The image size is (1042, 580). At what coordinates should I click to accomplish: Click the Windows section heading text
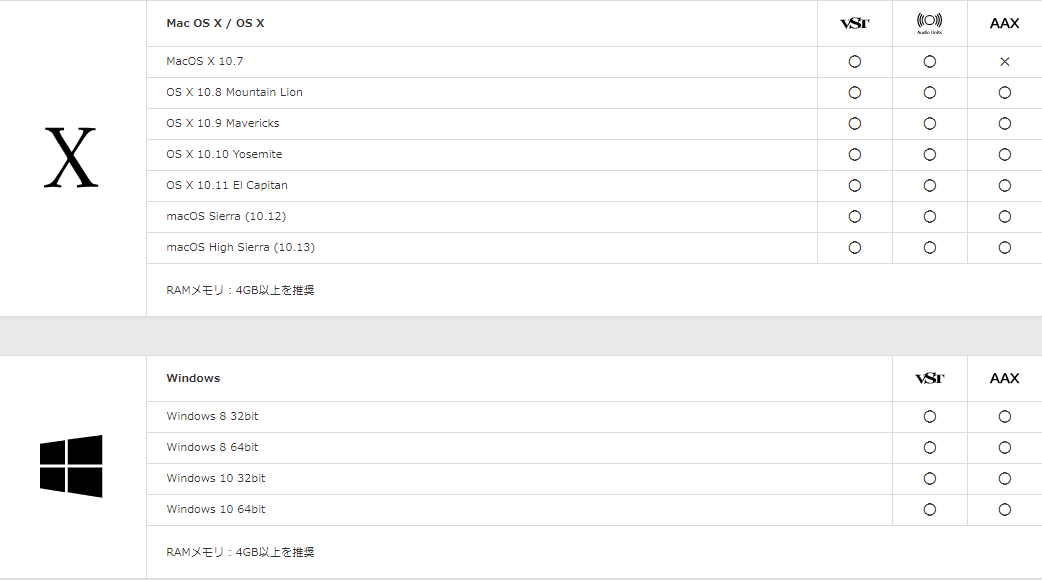click(x=193, y=378)
